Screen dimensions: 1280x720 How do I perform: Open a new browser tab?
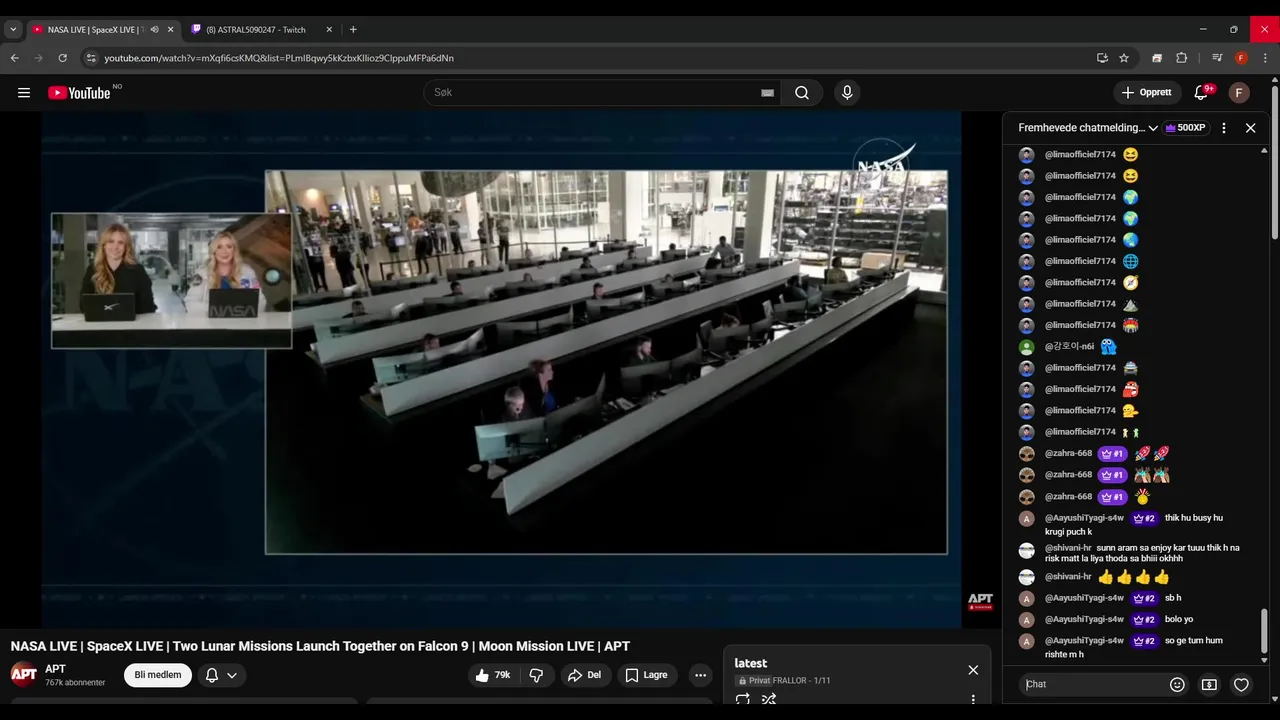tap(353, 30)
